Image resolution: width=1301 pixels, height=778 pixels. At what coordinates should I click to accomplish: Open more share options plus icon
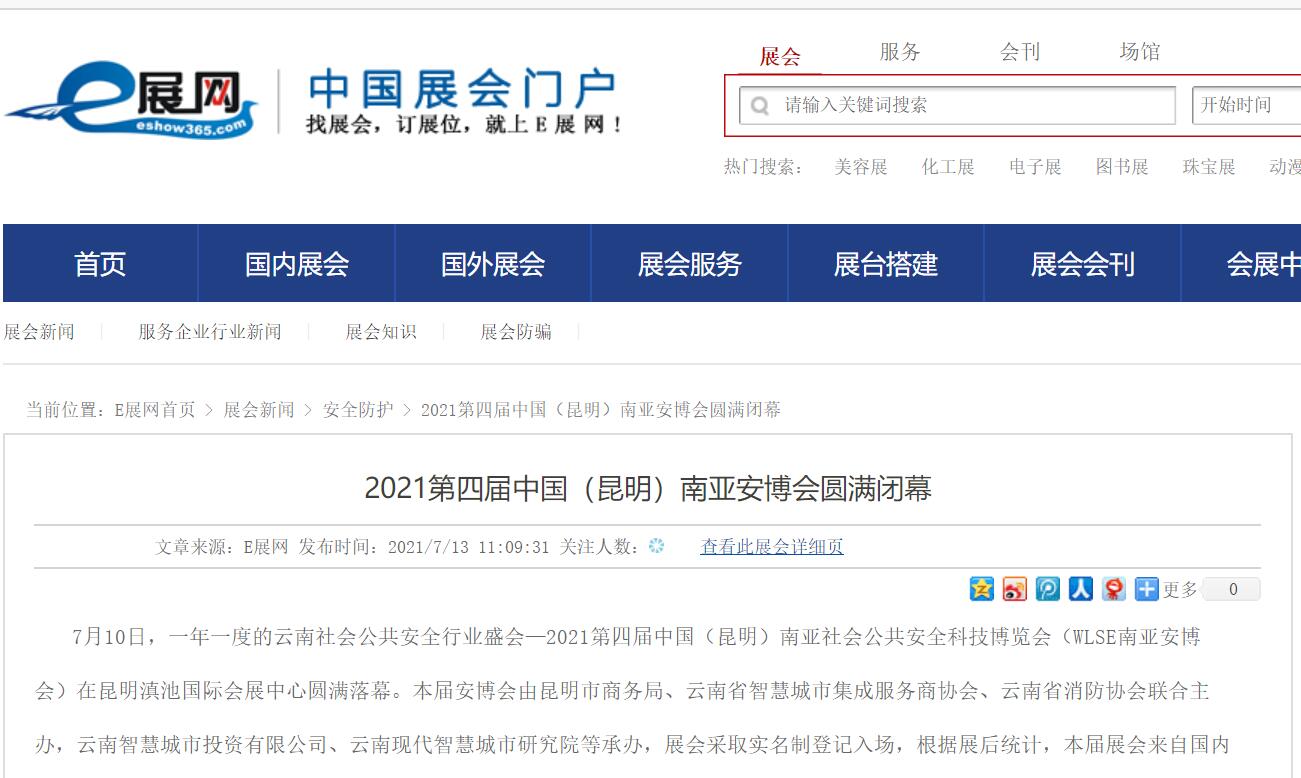tap(1146, 589)
